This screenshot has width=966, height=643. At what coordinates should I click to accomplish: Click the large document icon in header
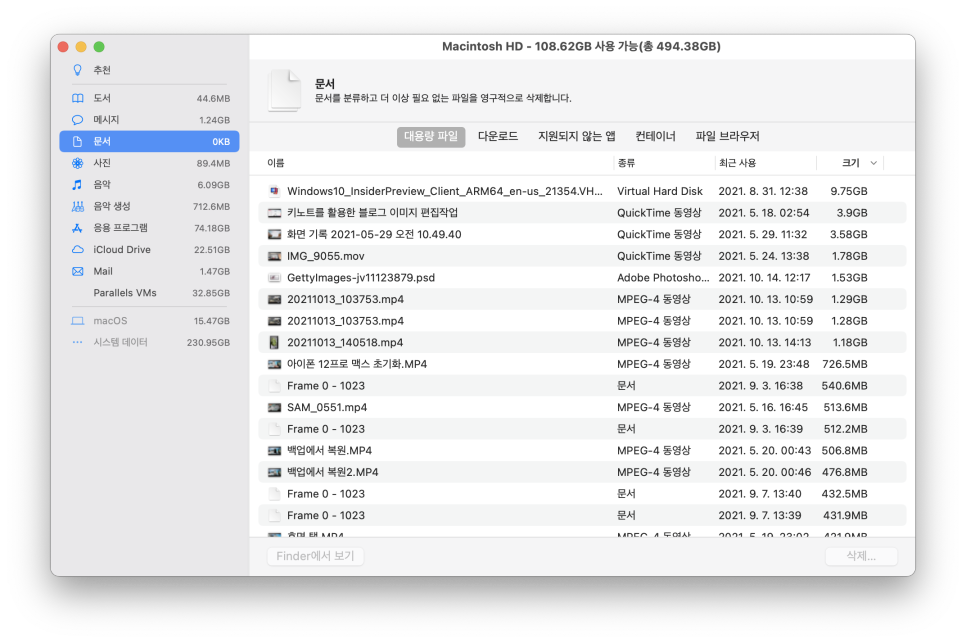pyautogui.click(x=285, y=91)
